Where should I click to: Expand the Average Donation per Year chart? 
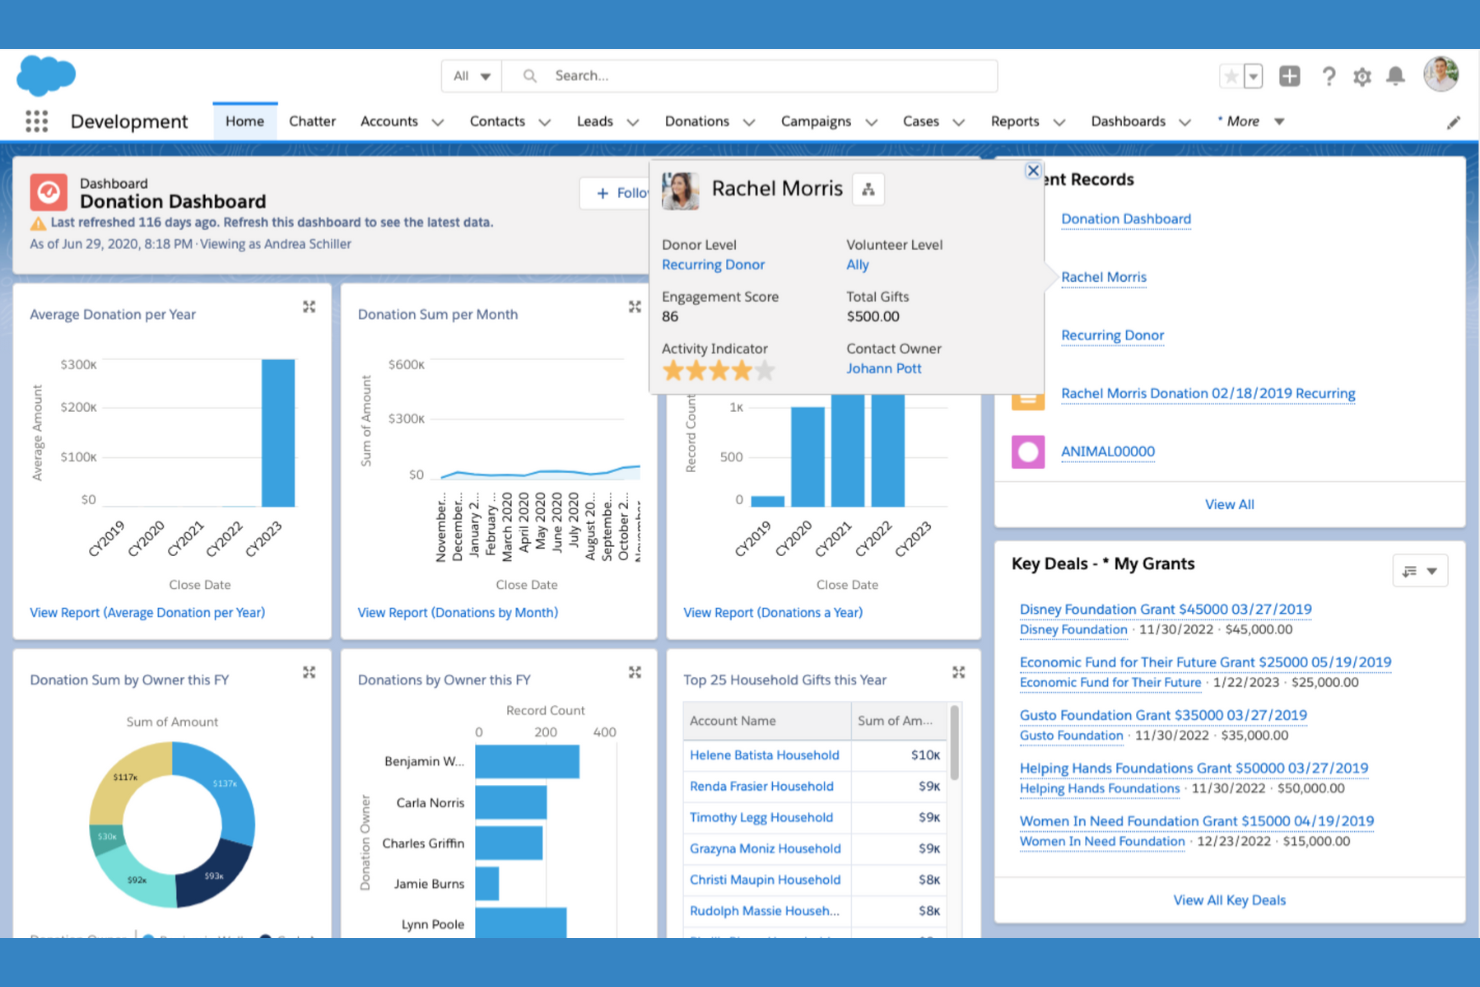309,307
